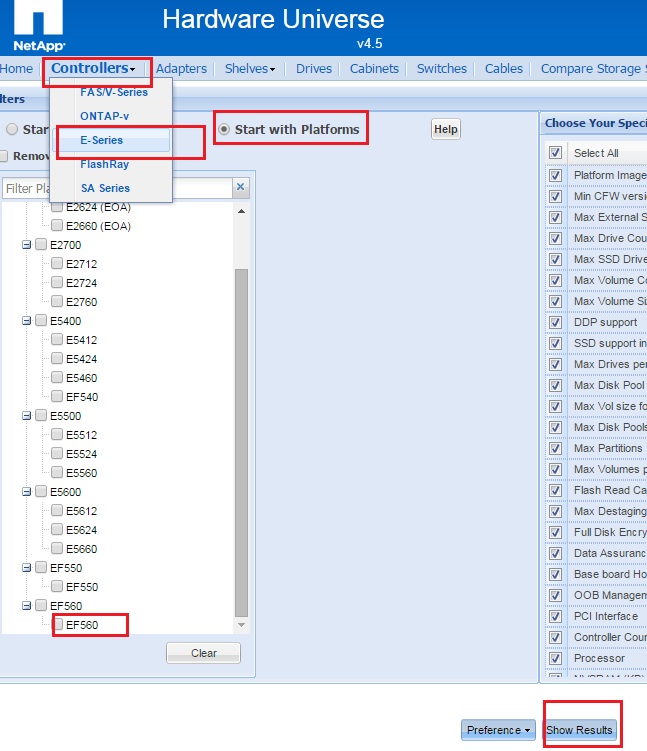Click the Clear button

204,653
